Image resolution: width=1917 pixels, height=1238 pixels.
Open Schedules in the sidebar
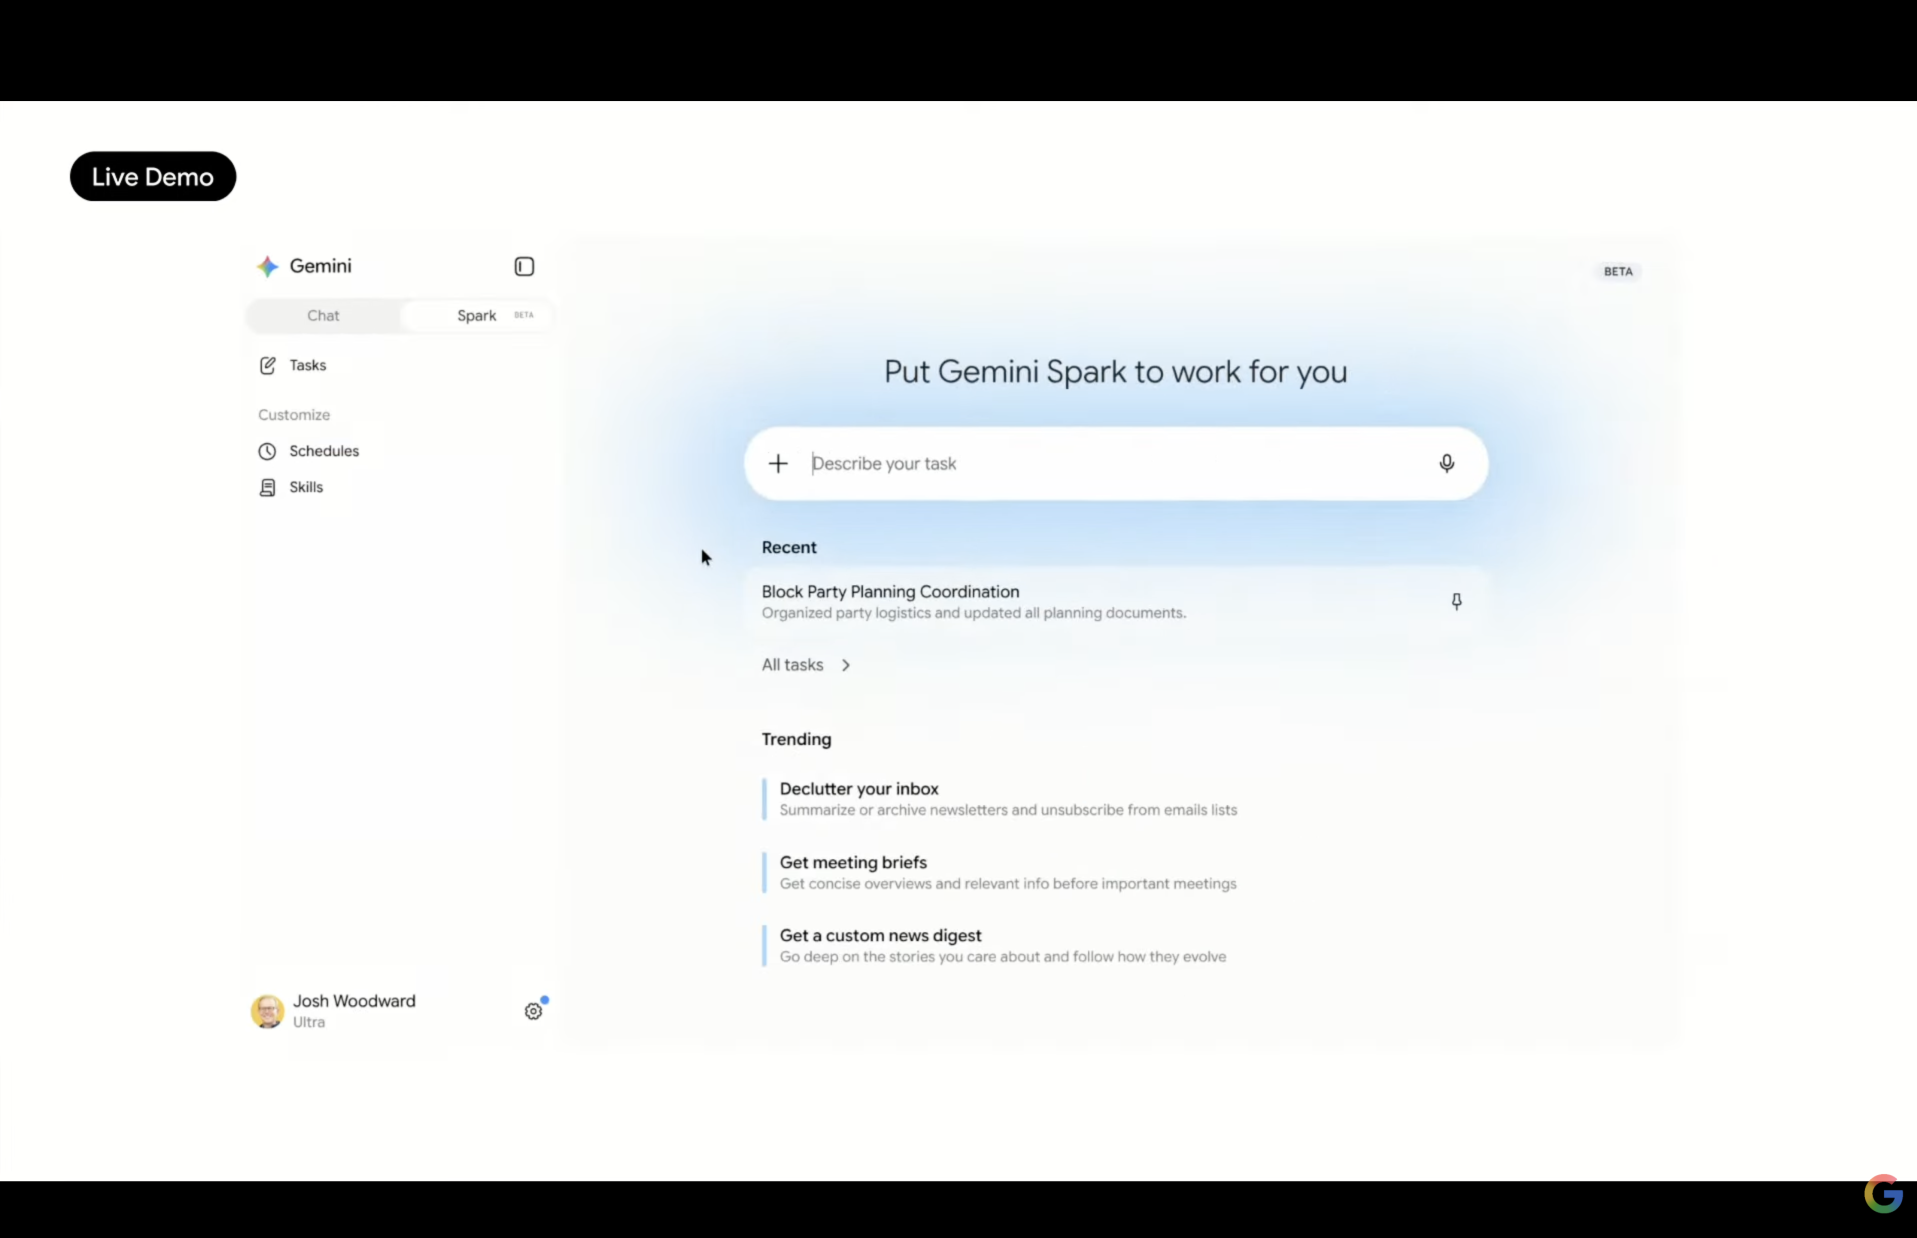coord(324,451)
